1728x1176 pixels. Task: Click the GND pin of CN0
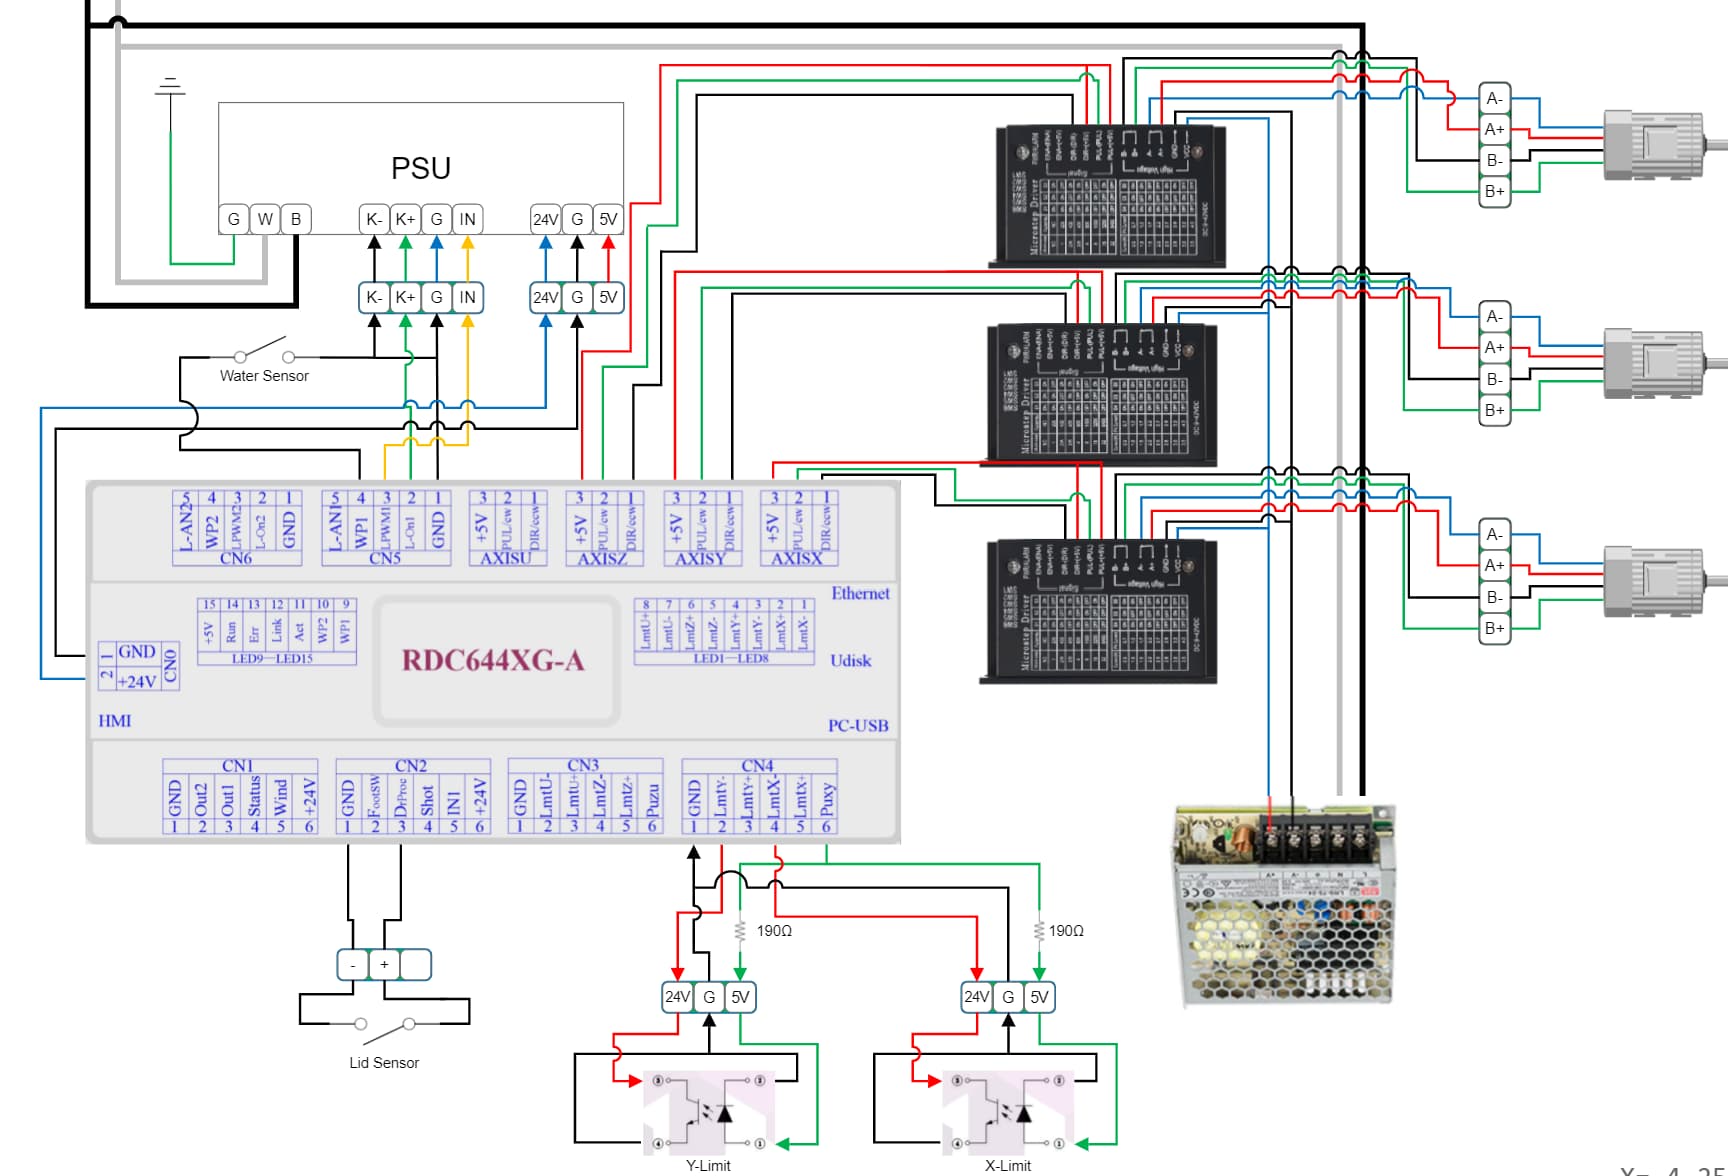point(137,652)
